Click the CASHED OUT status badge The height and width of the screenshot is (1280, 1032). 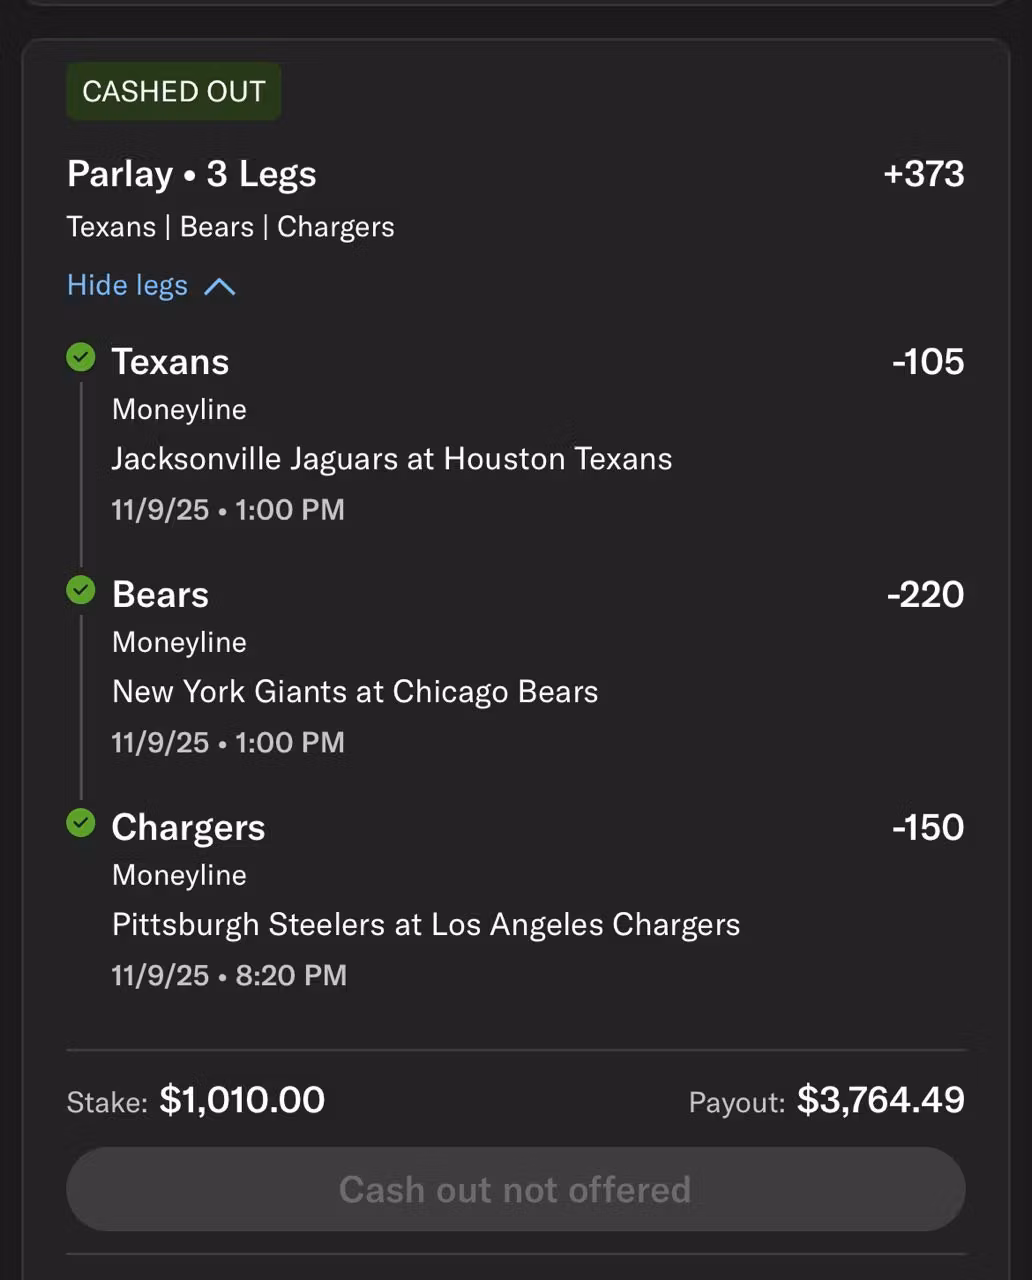[173, 92]
